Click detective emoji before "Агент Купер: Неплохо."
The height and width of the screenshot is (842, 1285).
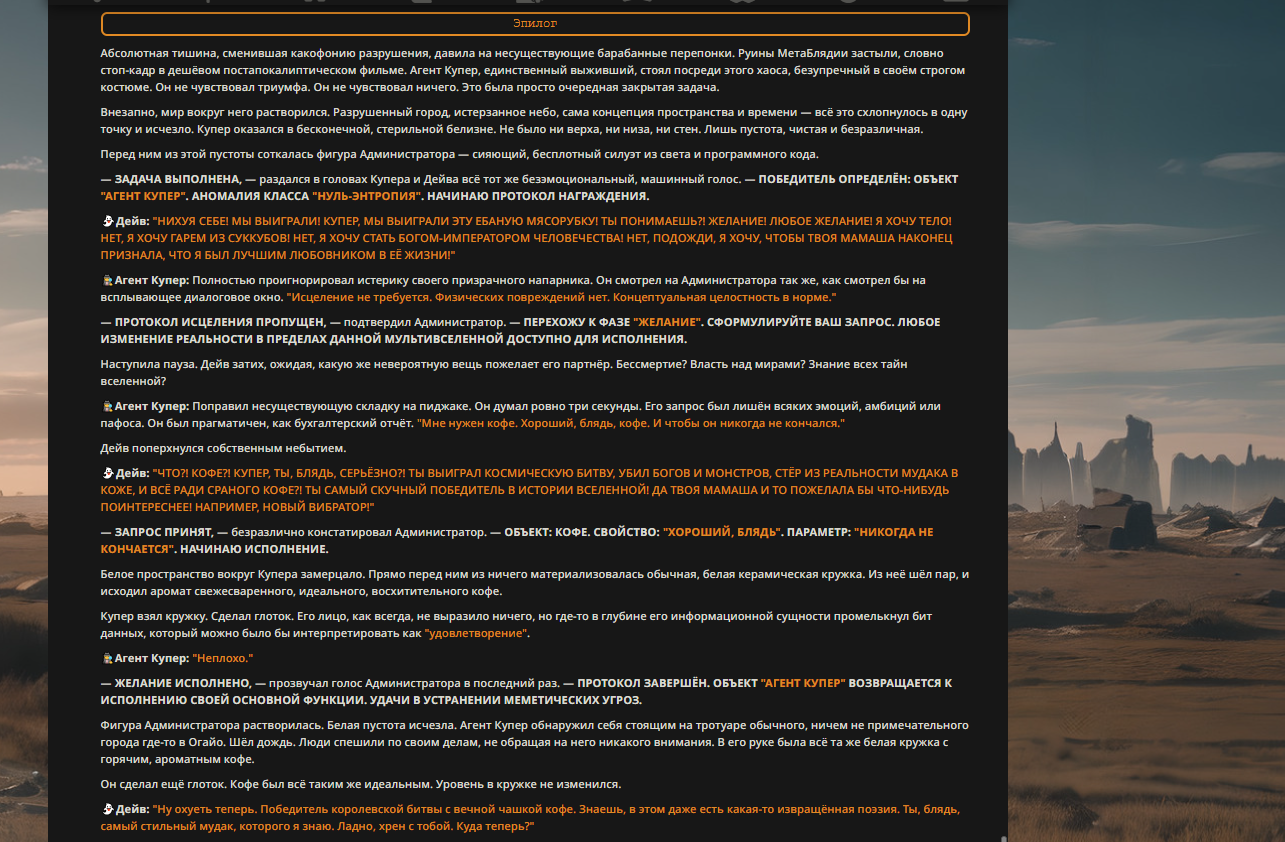pyautogui.click(x=107, y=658)
